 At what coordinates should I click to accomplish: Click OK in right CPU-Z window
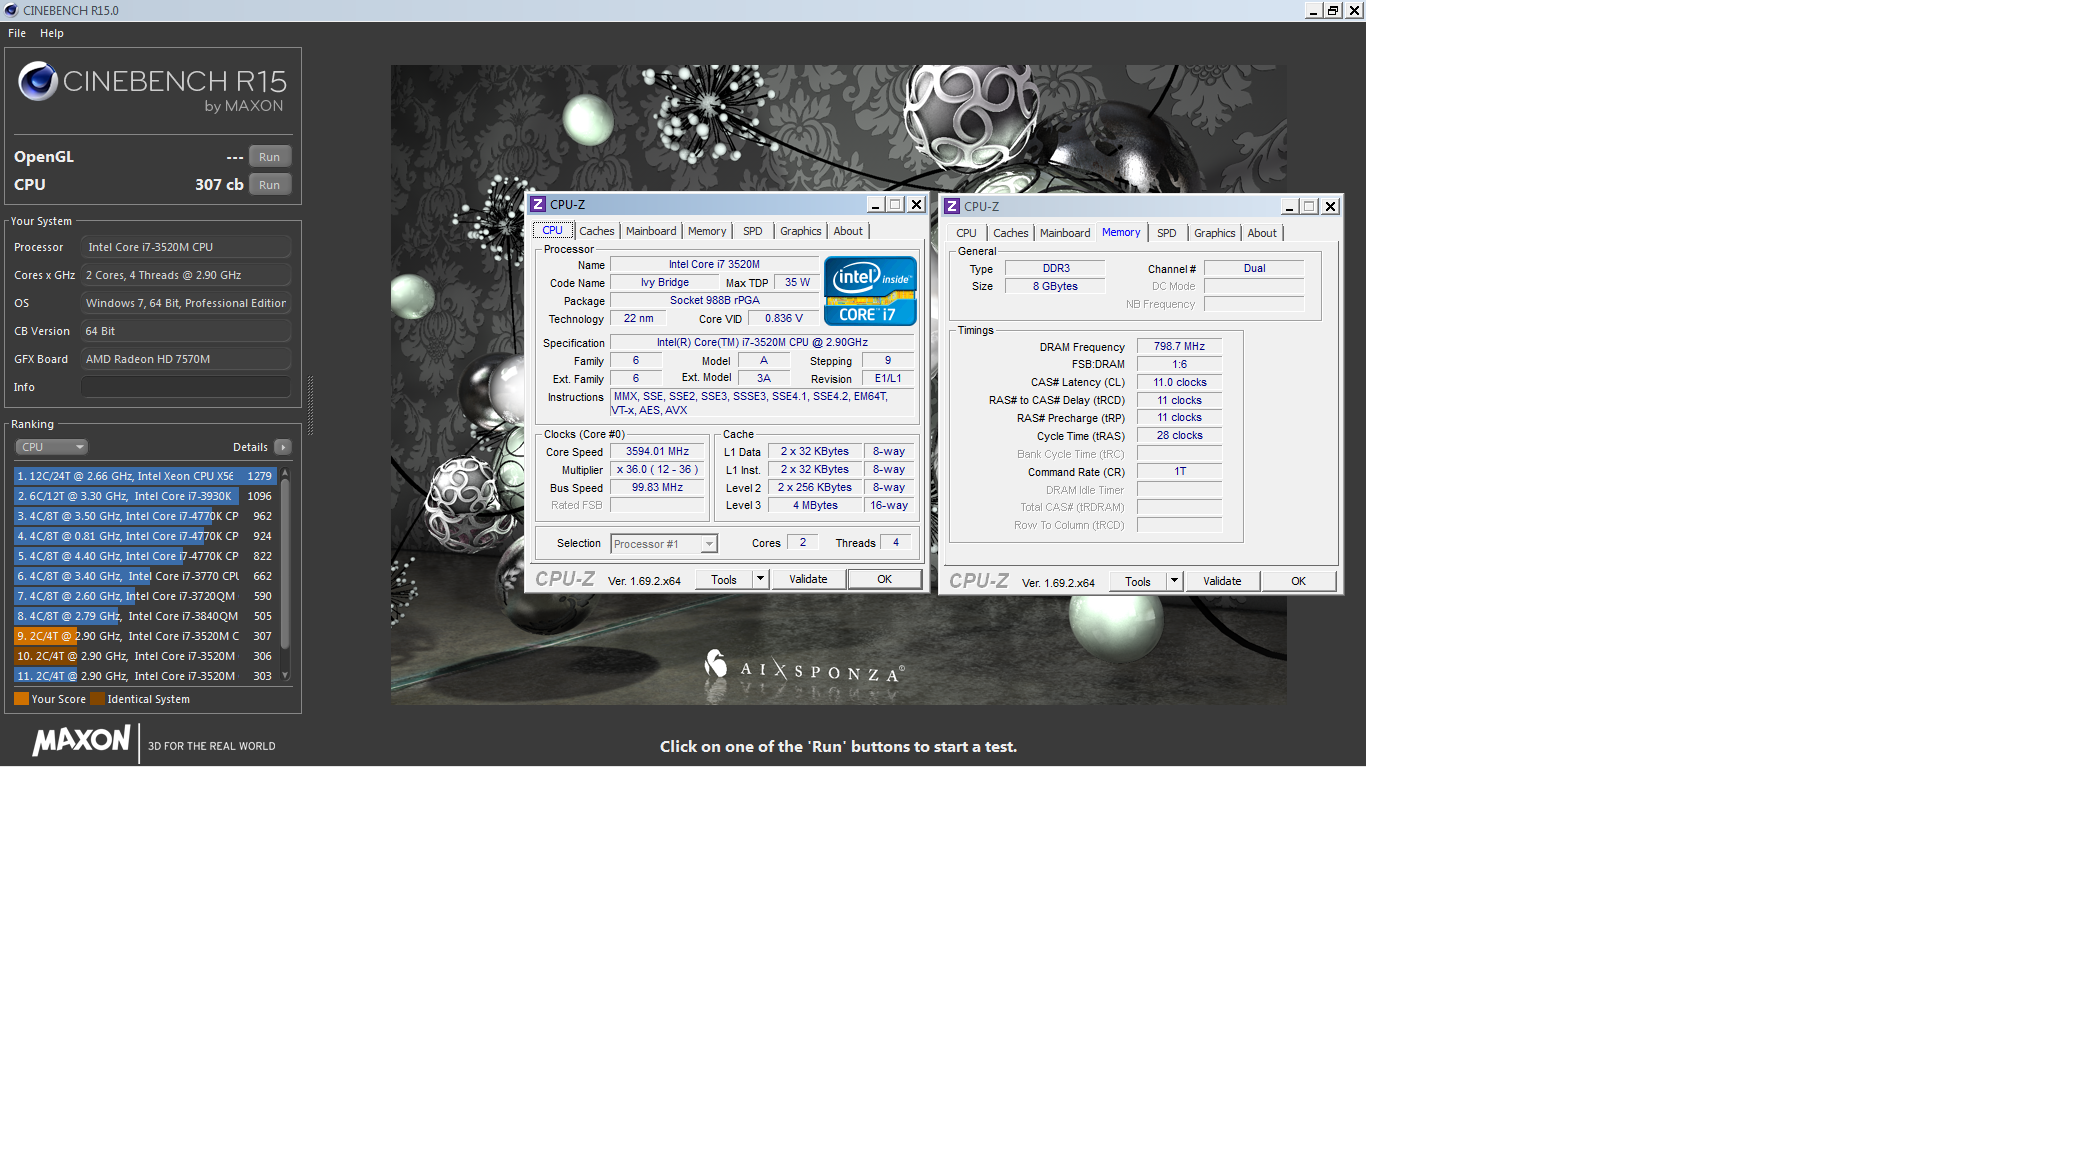(1298, 581)
